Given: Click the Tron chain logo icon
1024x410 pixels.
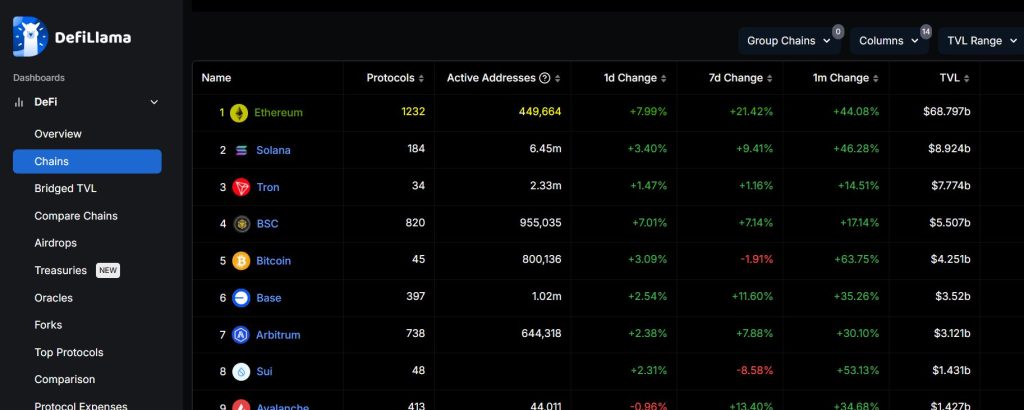Looking at the screenshot, I should click(240, 187).
